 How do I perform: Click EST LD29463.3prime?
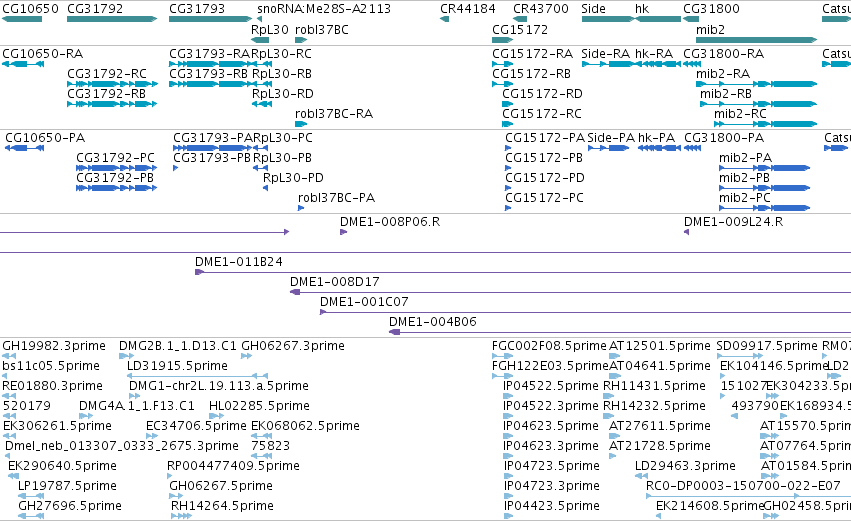pyautogui.click(x=685, y=467)
